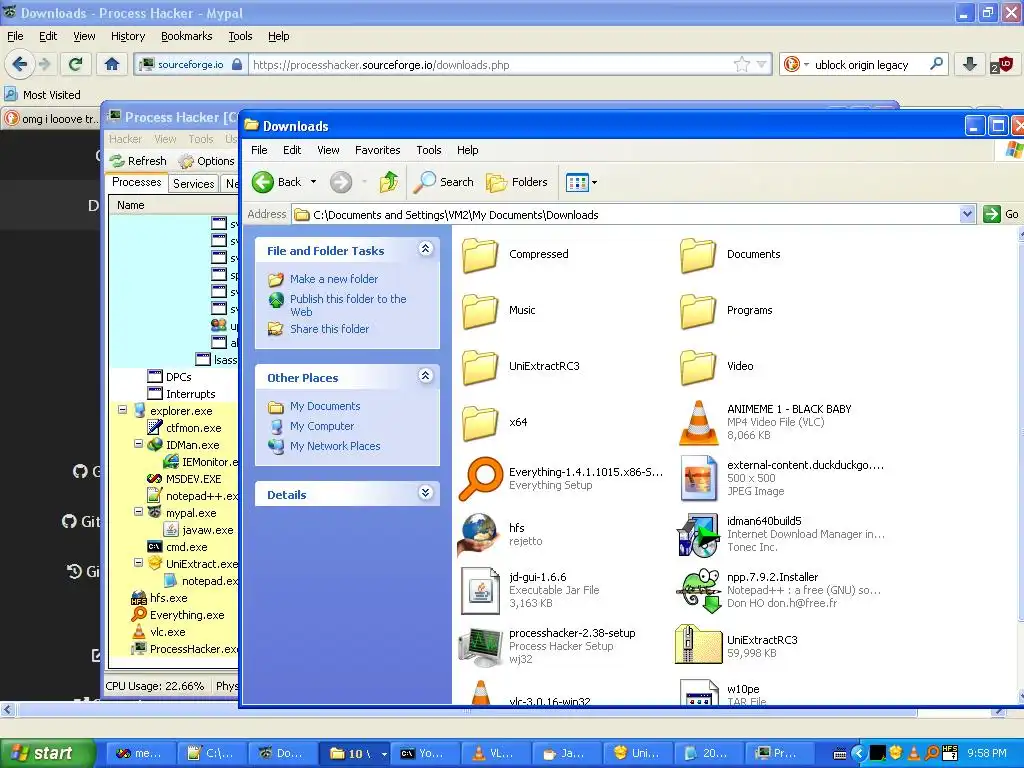This screenshot has height=768, width=1024.
Task: Go to My Computer in Other Places
Action: [322, 426]
